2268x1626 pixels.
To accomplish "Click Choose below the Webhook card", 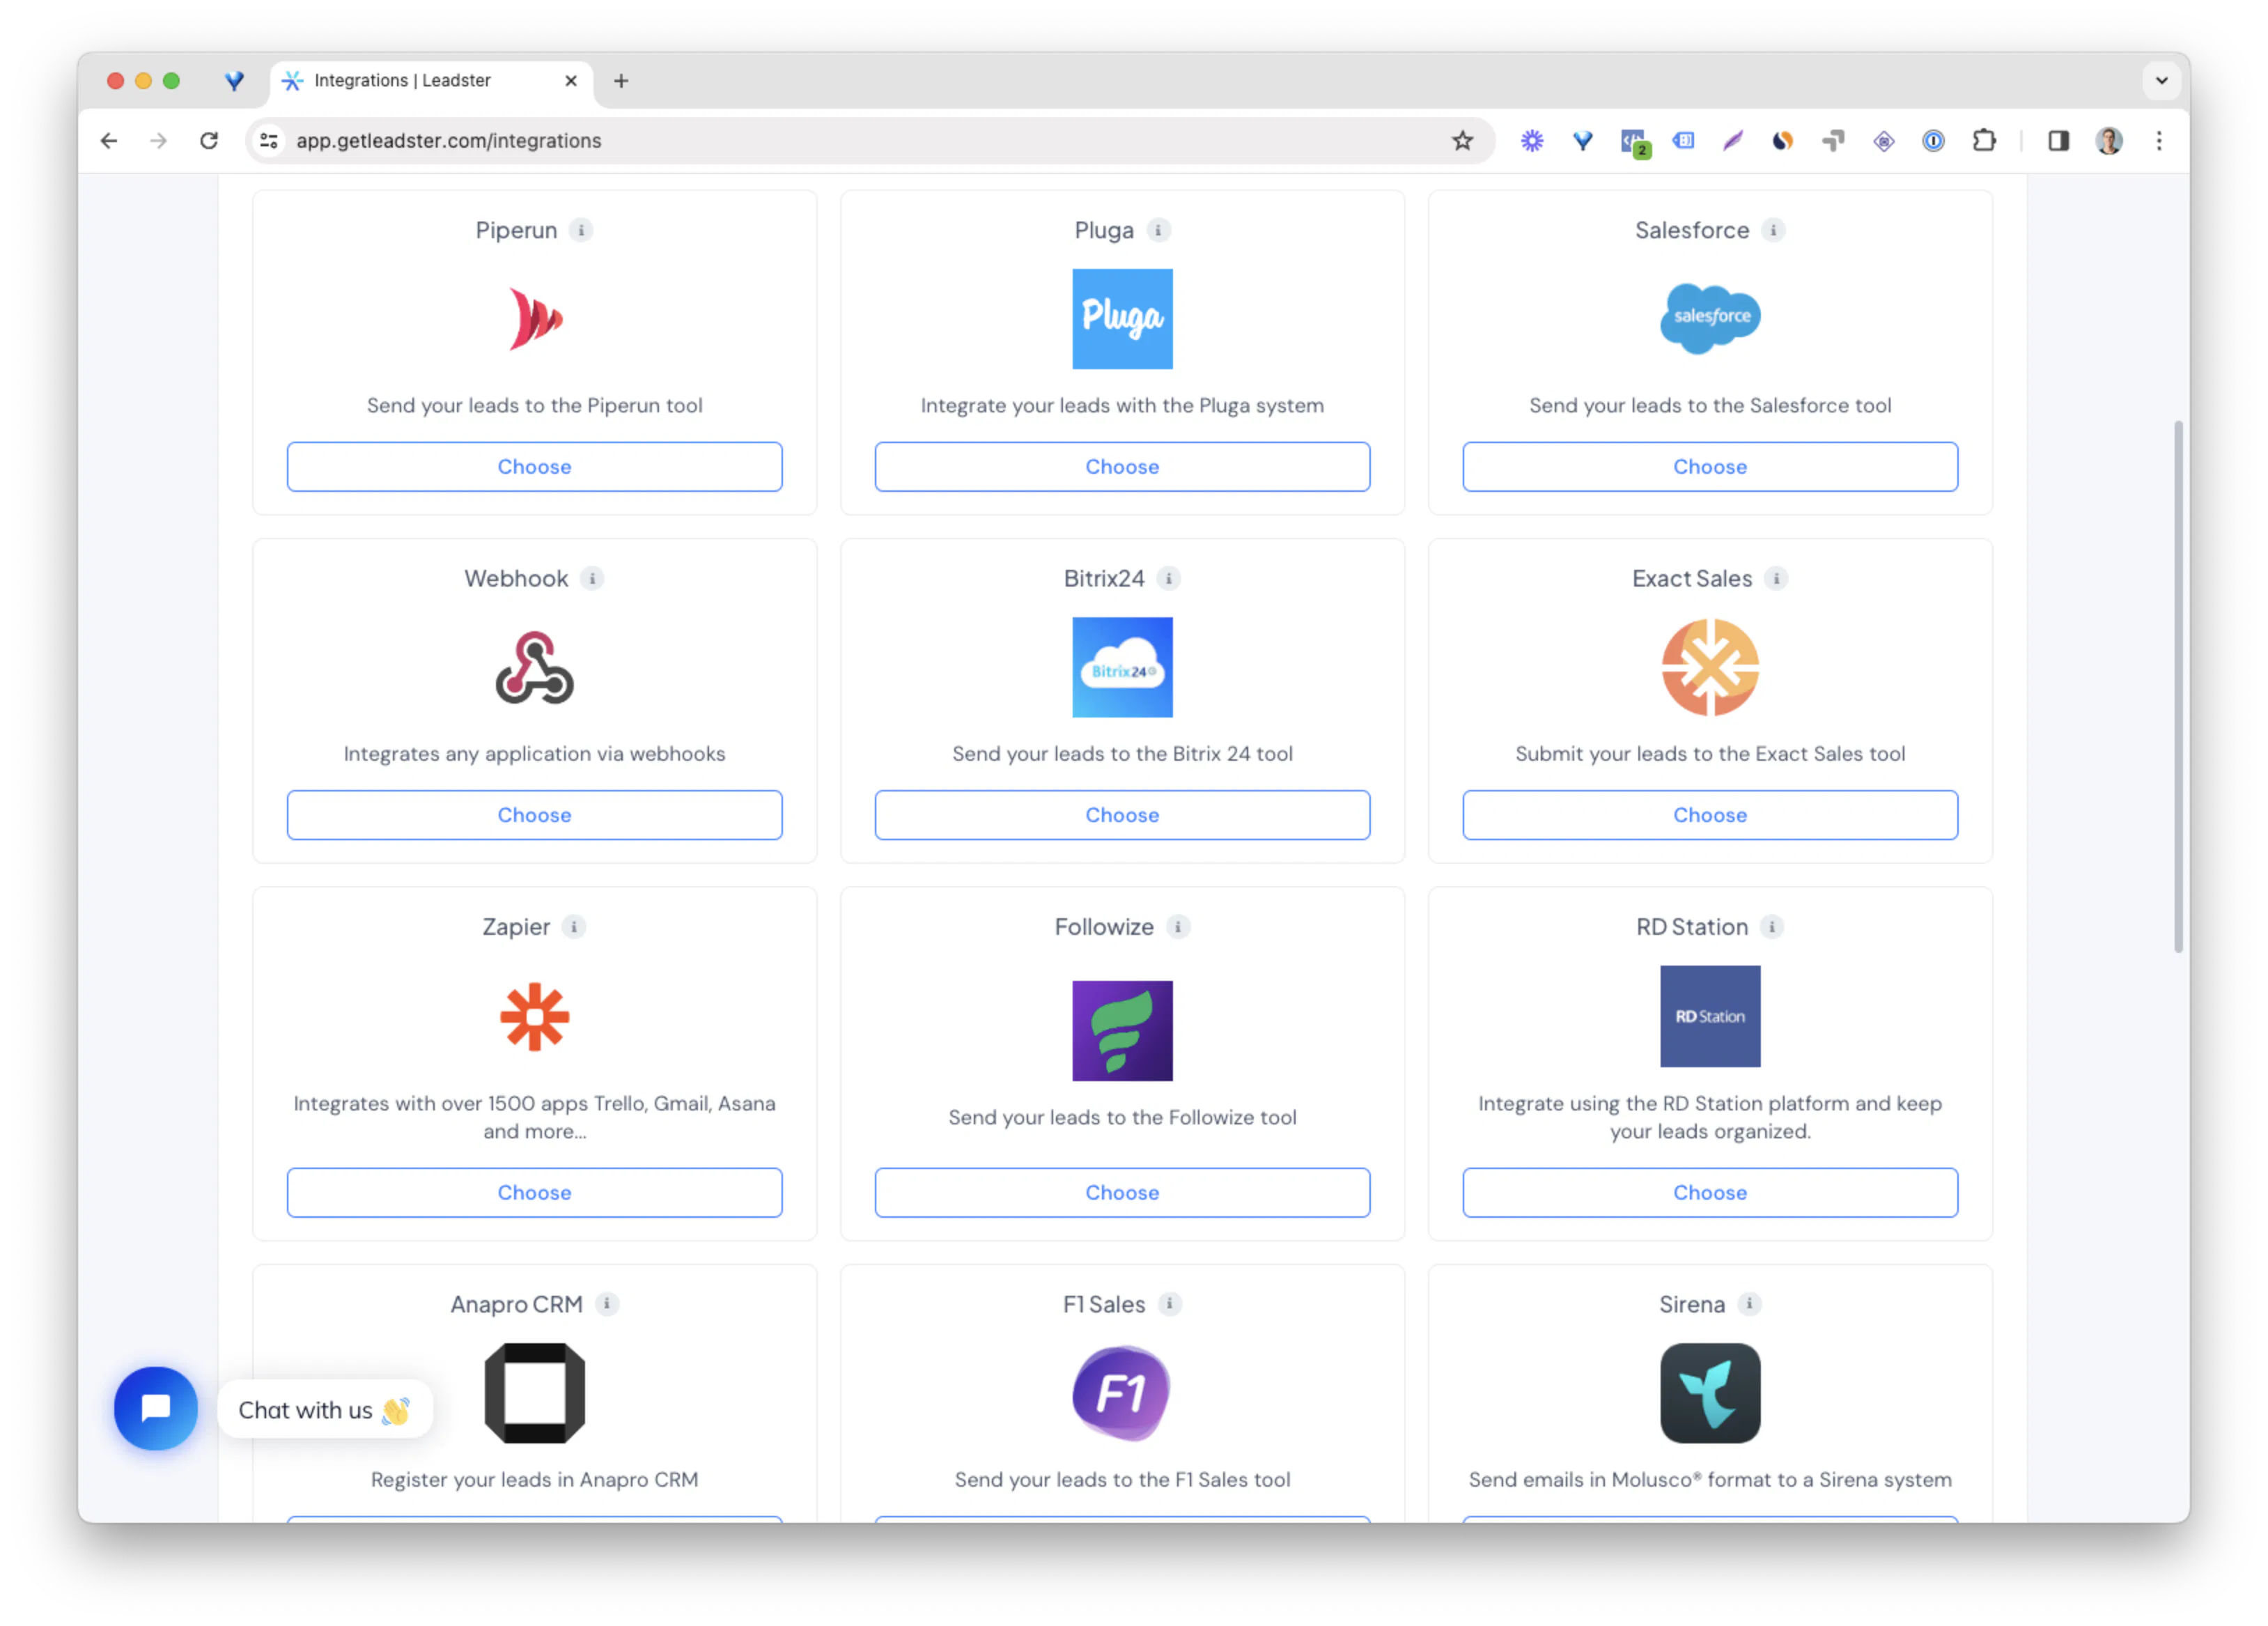I will coord(534,815).
